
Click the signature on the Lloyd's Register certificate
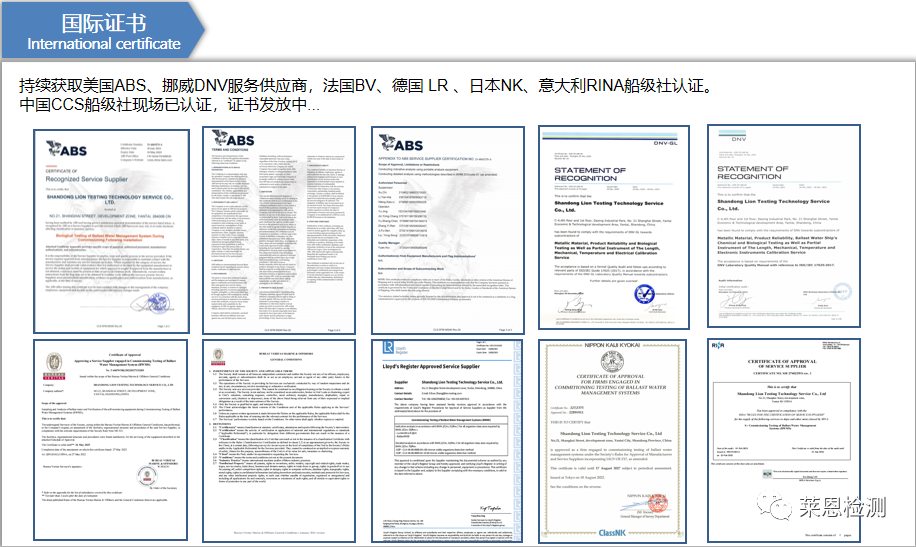490,508
